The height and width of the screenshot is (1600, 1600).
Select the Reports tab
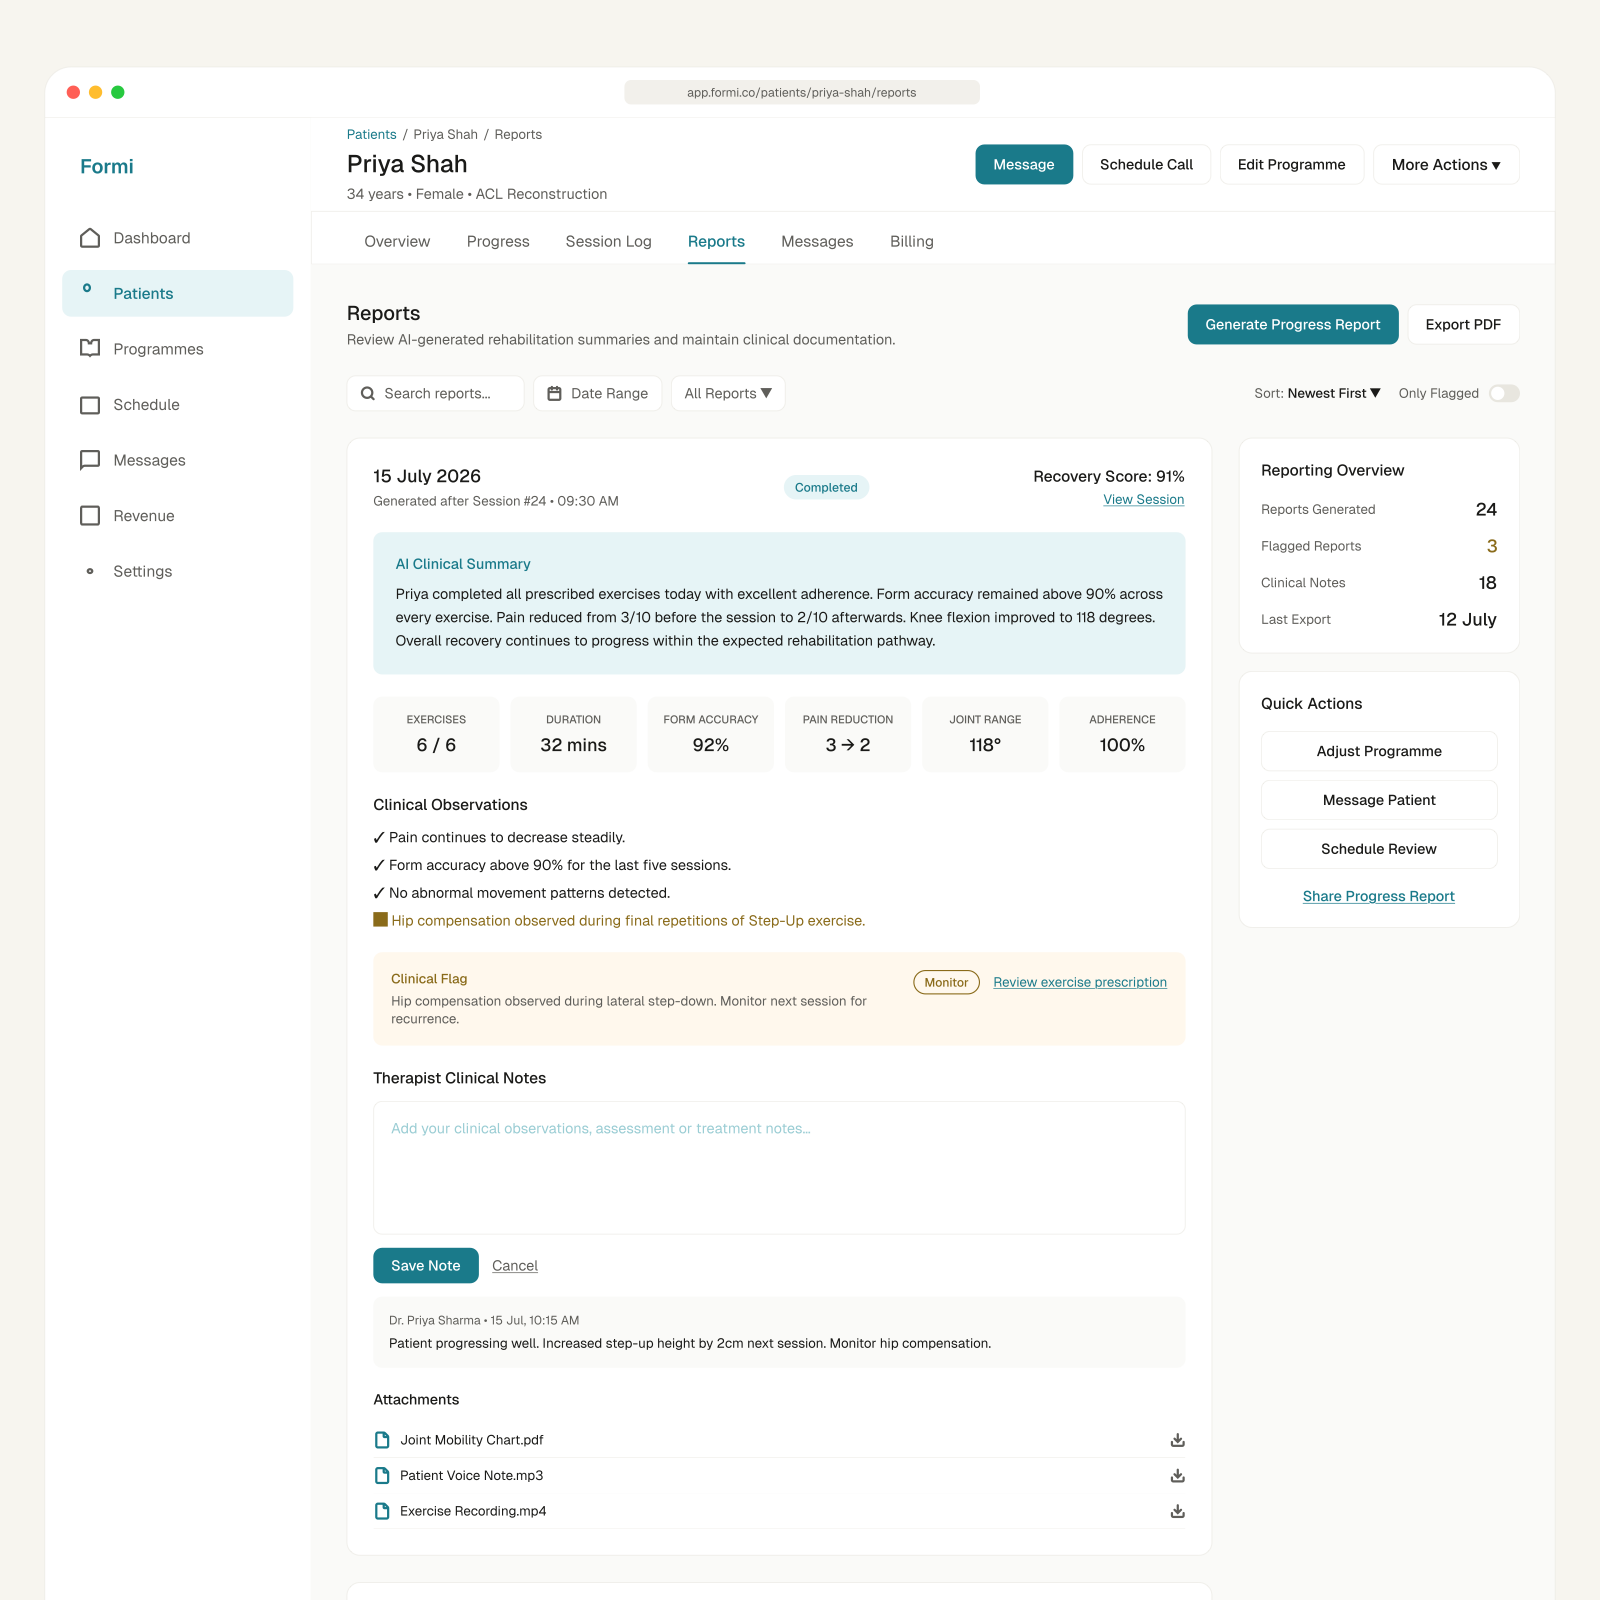[716, 242]
